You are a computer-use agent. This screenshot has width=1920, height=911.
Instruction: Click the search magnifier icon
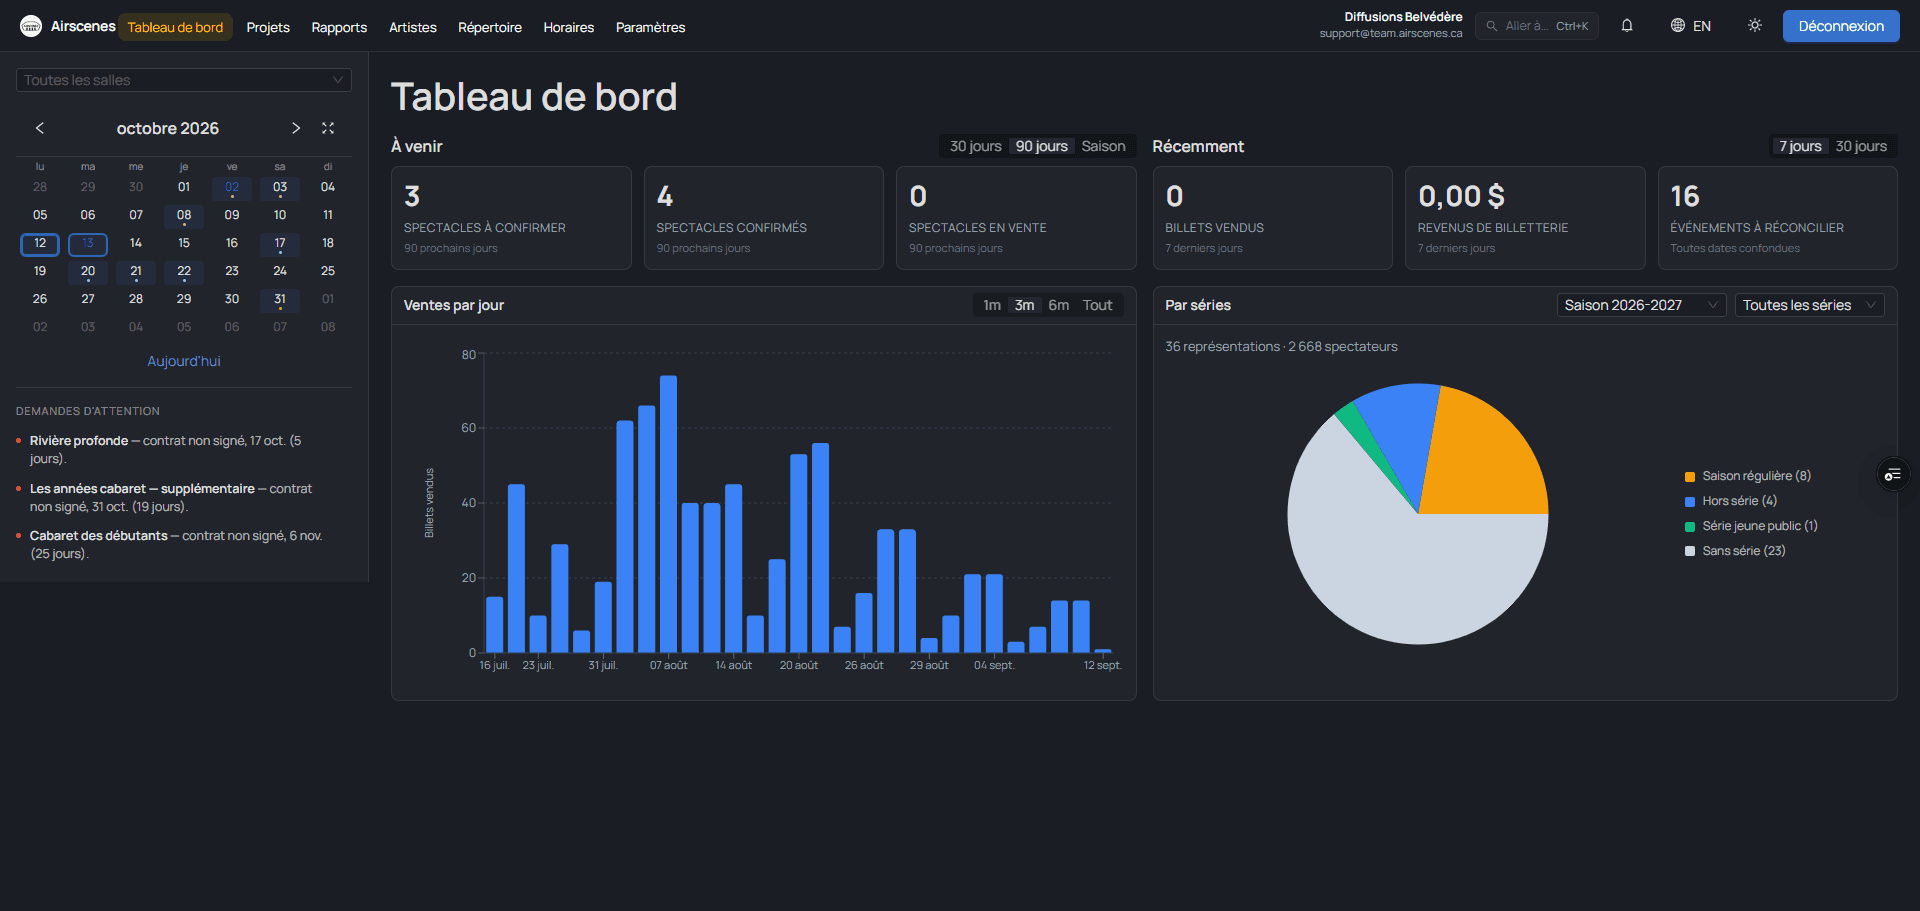click(x=1492, y=26)
